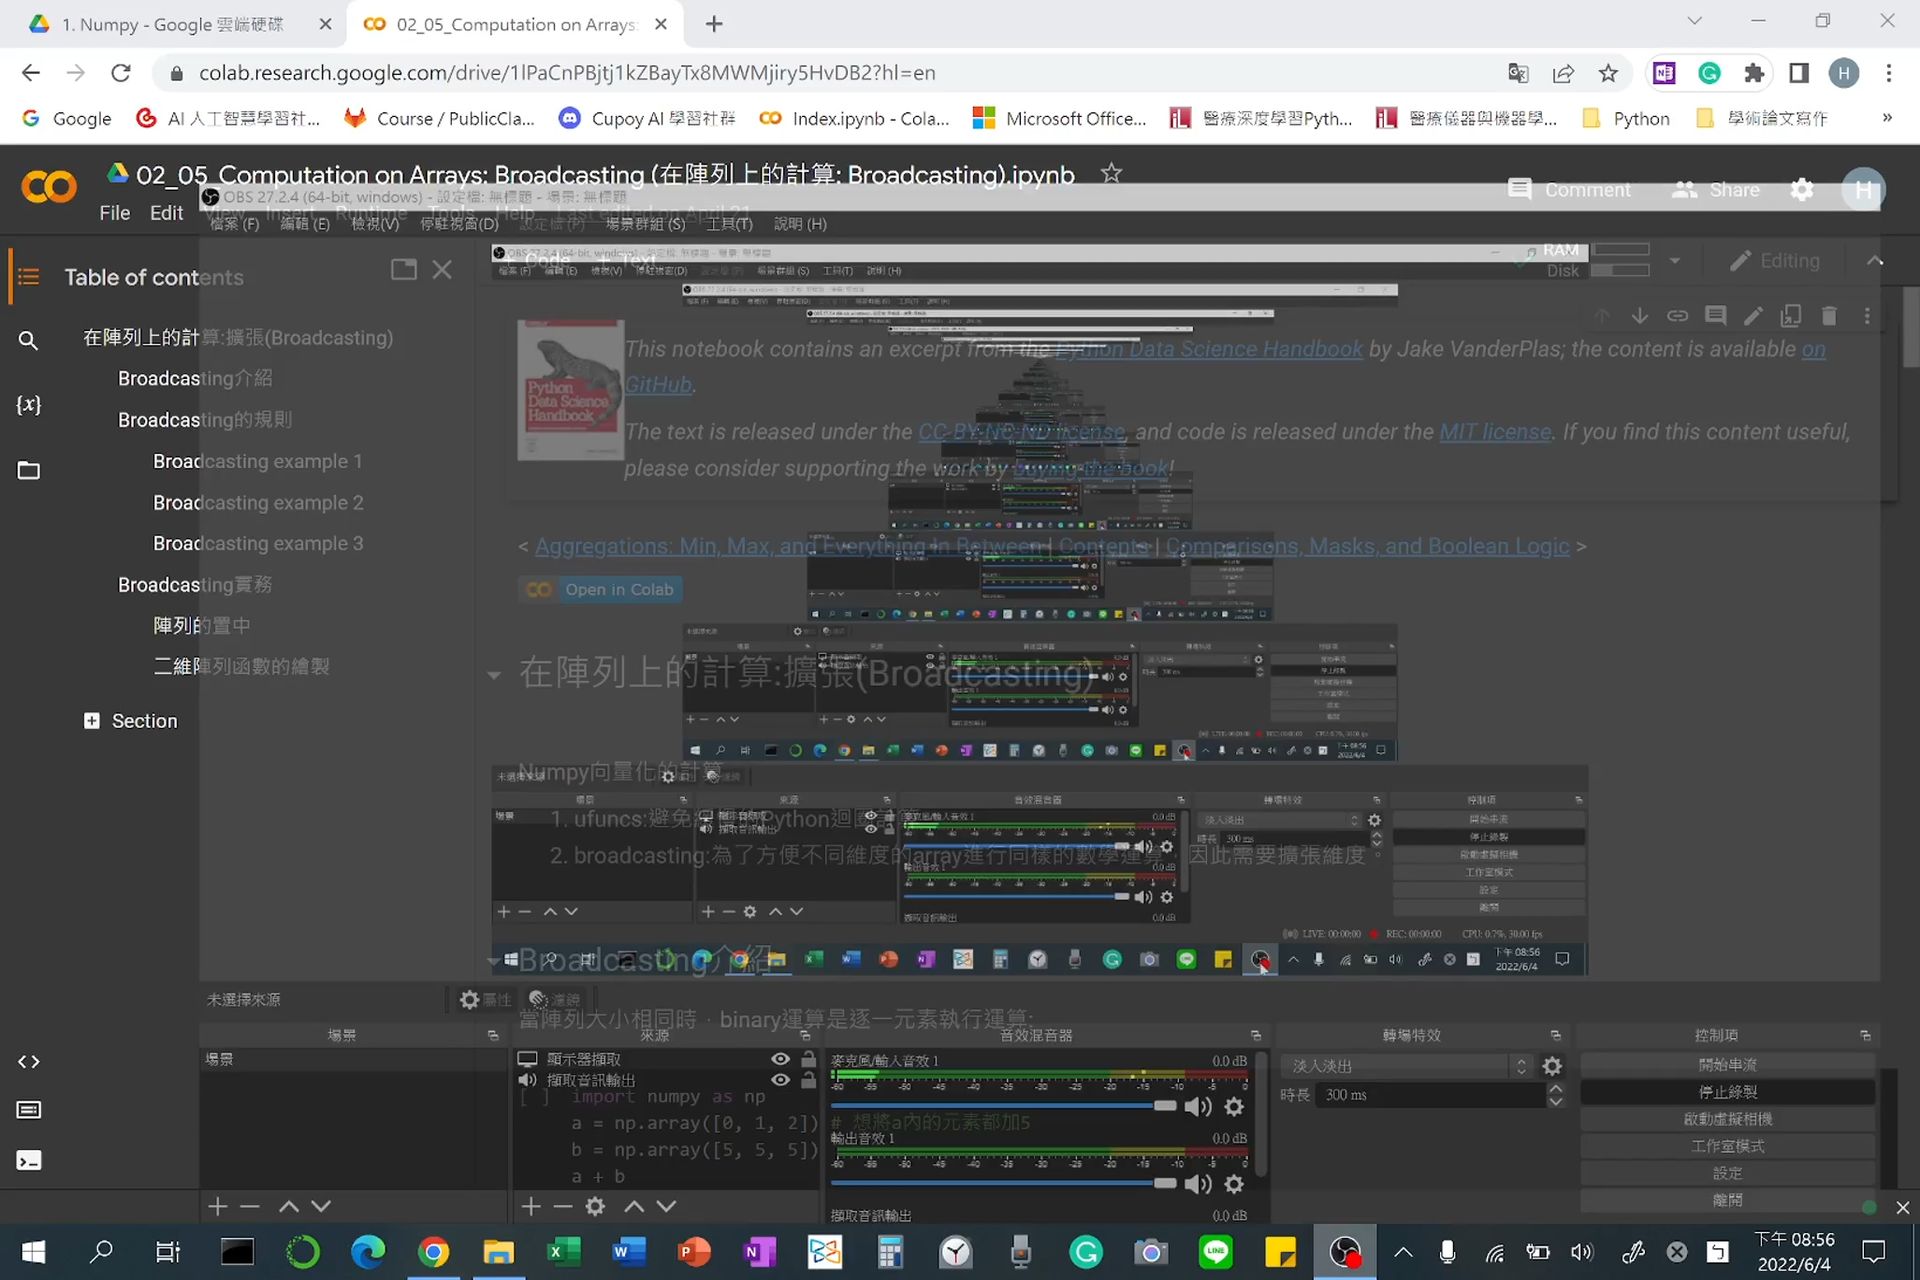1920x1280 pixels.
Task: Open the variables {x} inspector panel
Action: pos(28,405)
